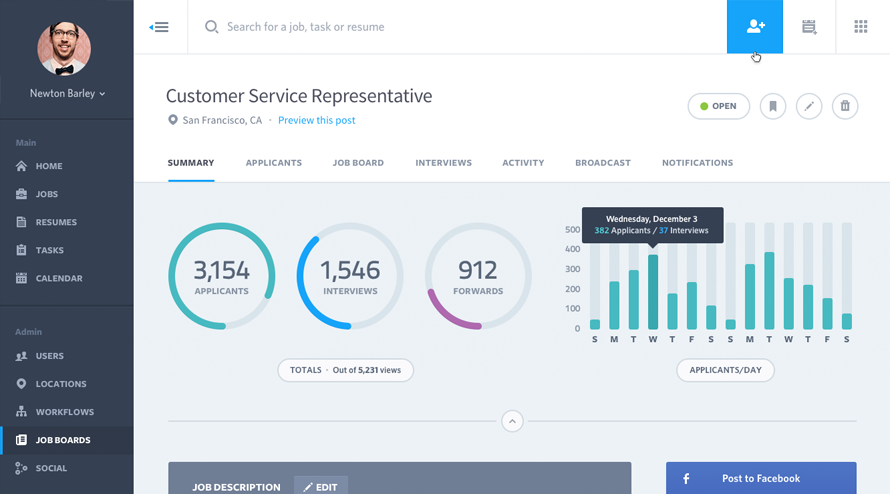Image resolution: width=890 pixels, height=494 pixels.
Task: Click the trash delete icon
Action: point(845,106)
